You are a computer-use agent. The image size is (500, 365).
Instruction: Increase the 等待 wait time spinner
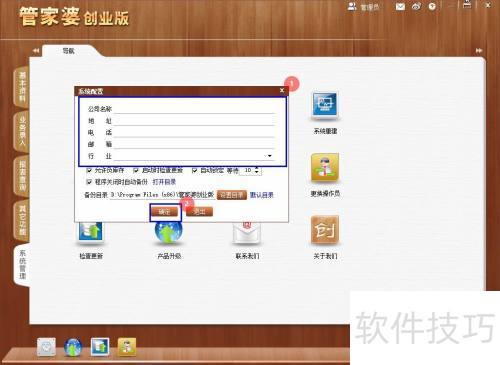pos(257,168)
